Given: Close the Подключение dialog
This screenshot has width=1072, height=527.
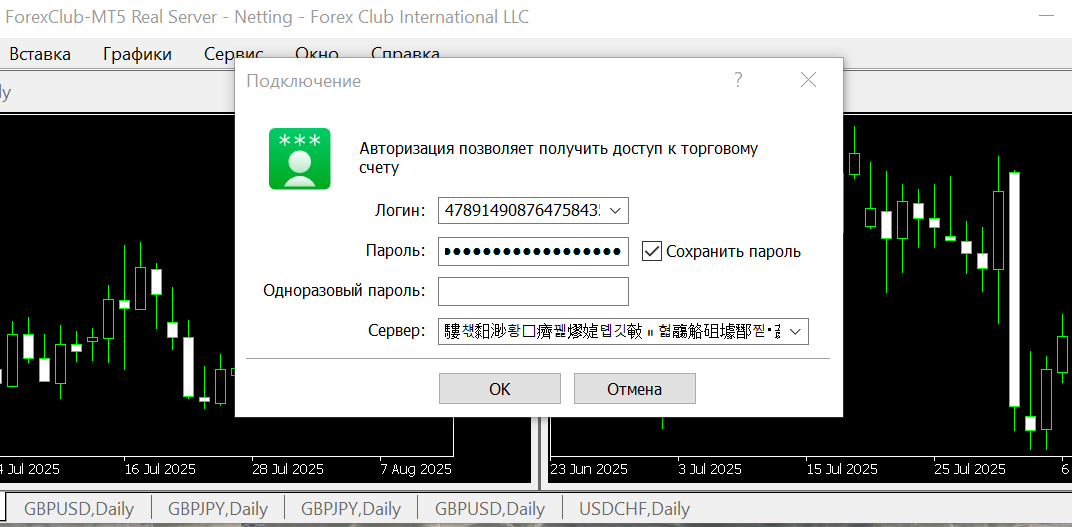Looking at the screenshot, I should pyautogui.click(x=808, y=80).
